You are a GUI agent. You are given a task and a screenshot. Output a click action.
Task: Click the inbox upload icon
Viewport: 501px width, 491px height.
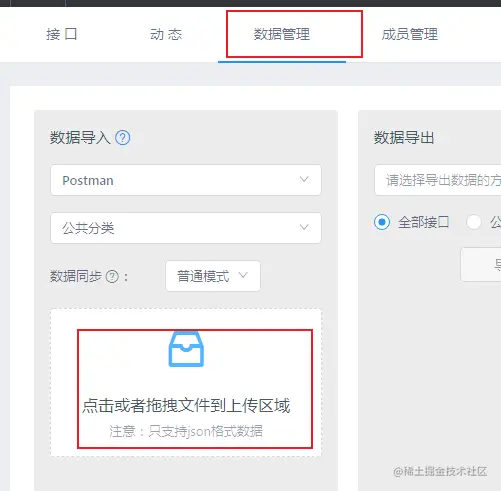point(186,349)
